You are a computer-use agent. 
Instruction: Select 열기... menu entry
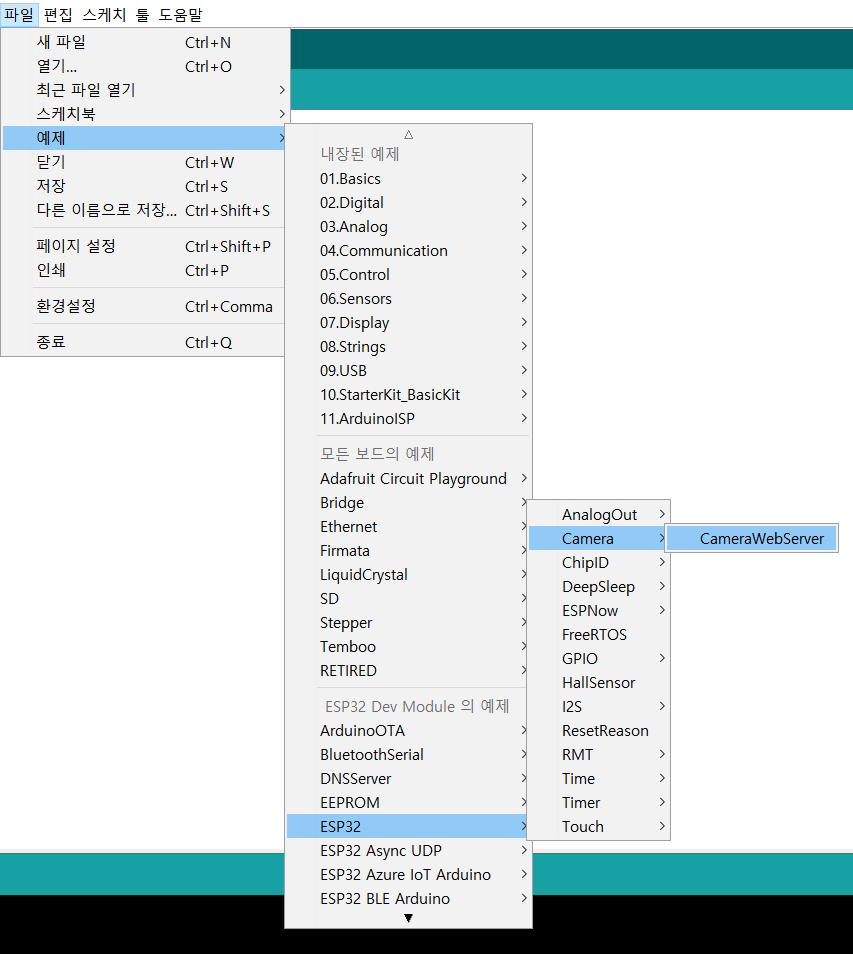coord(144,66)
